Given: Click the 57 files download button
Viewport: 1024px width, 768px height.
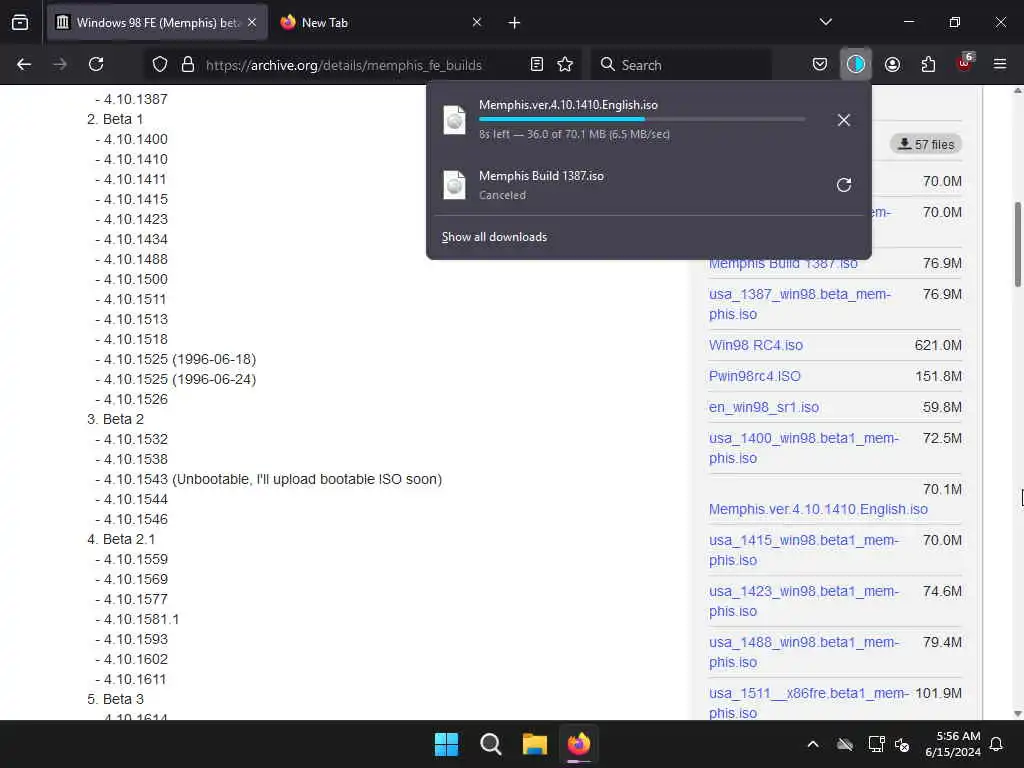Looking at the screenshot, I should [x=926, y=144].
